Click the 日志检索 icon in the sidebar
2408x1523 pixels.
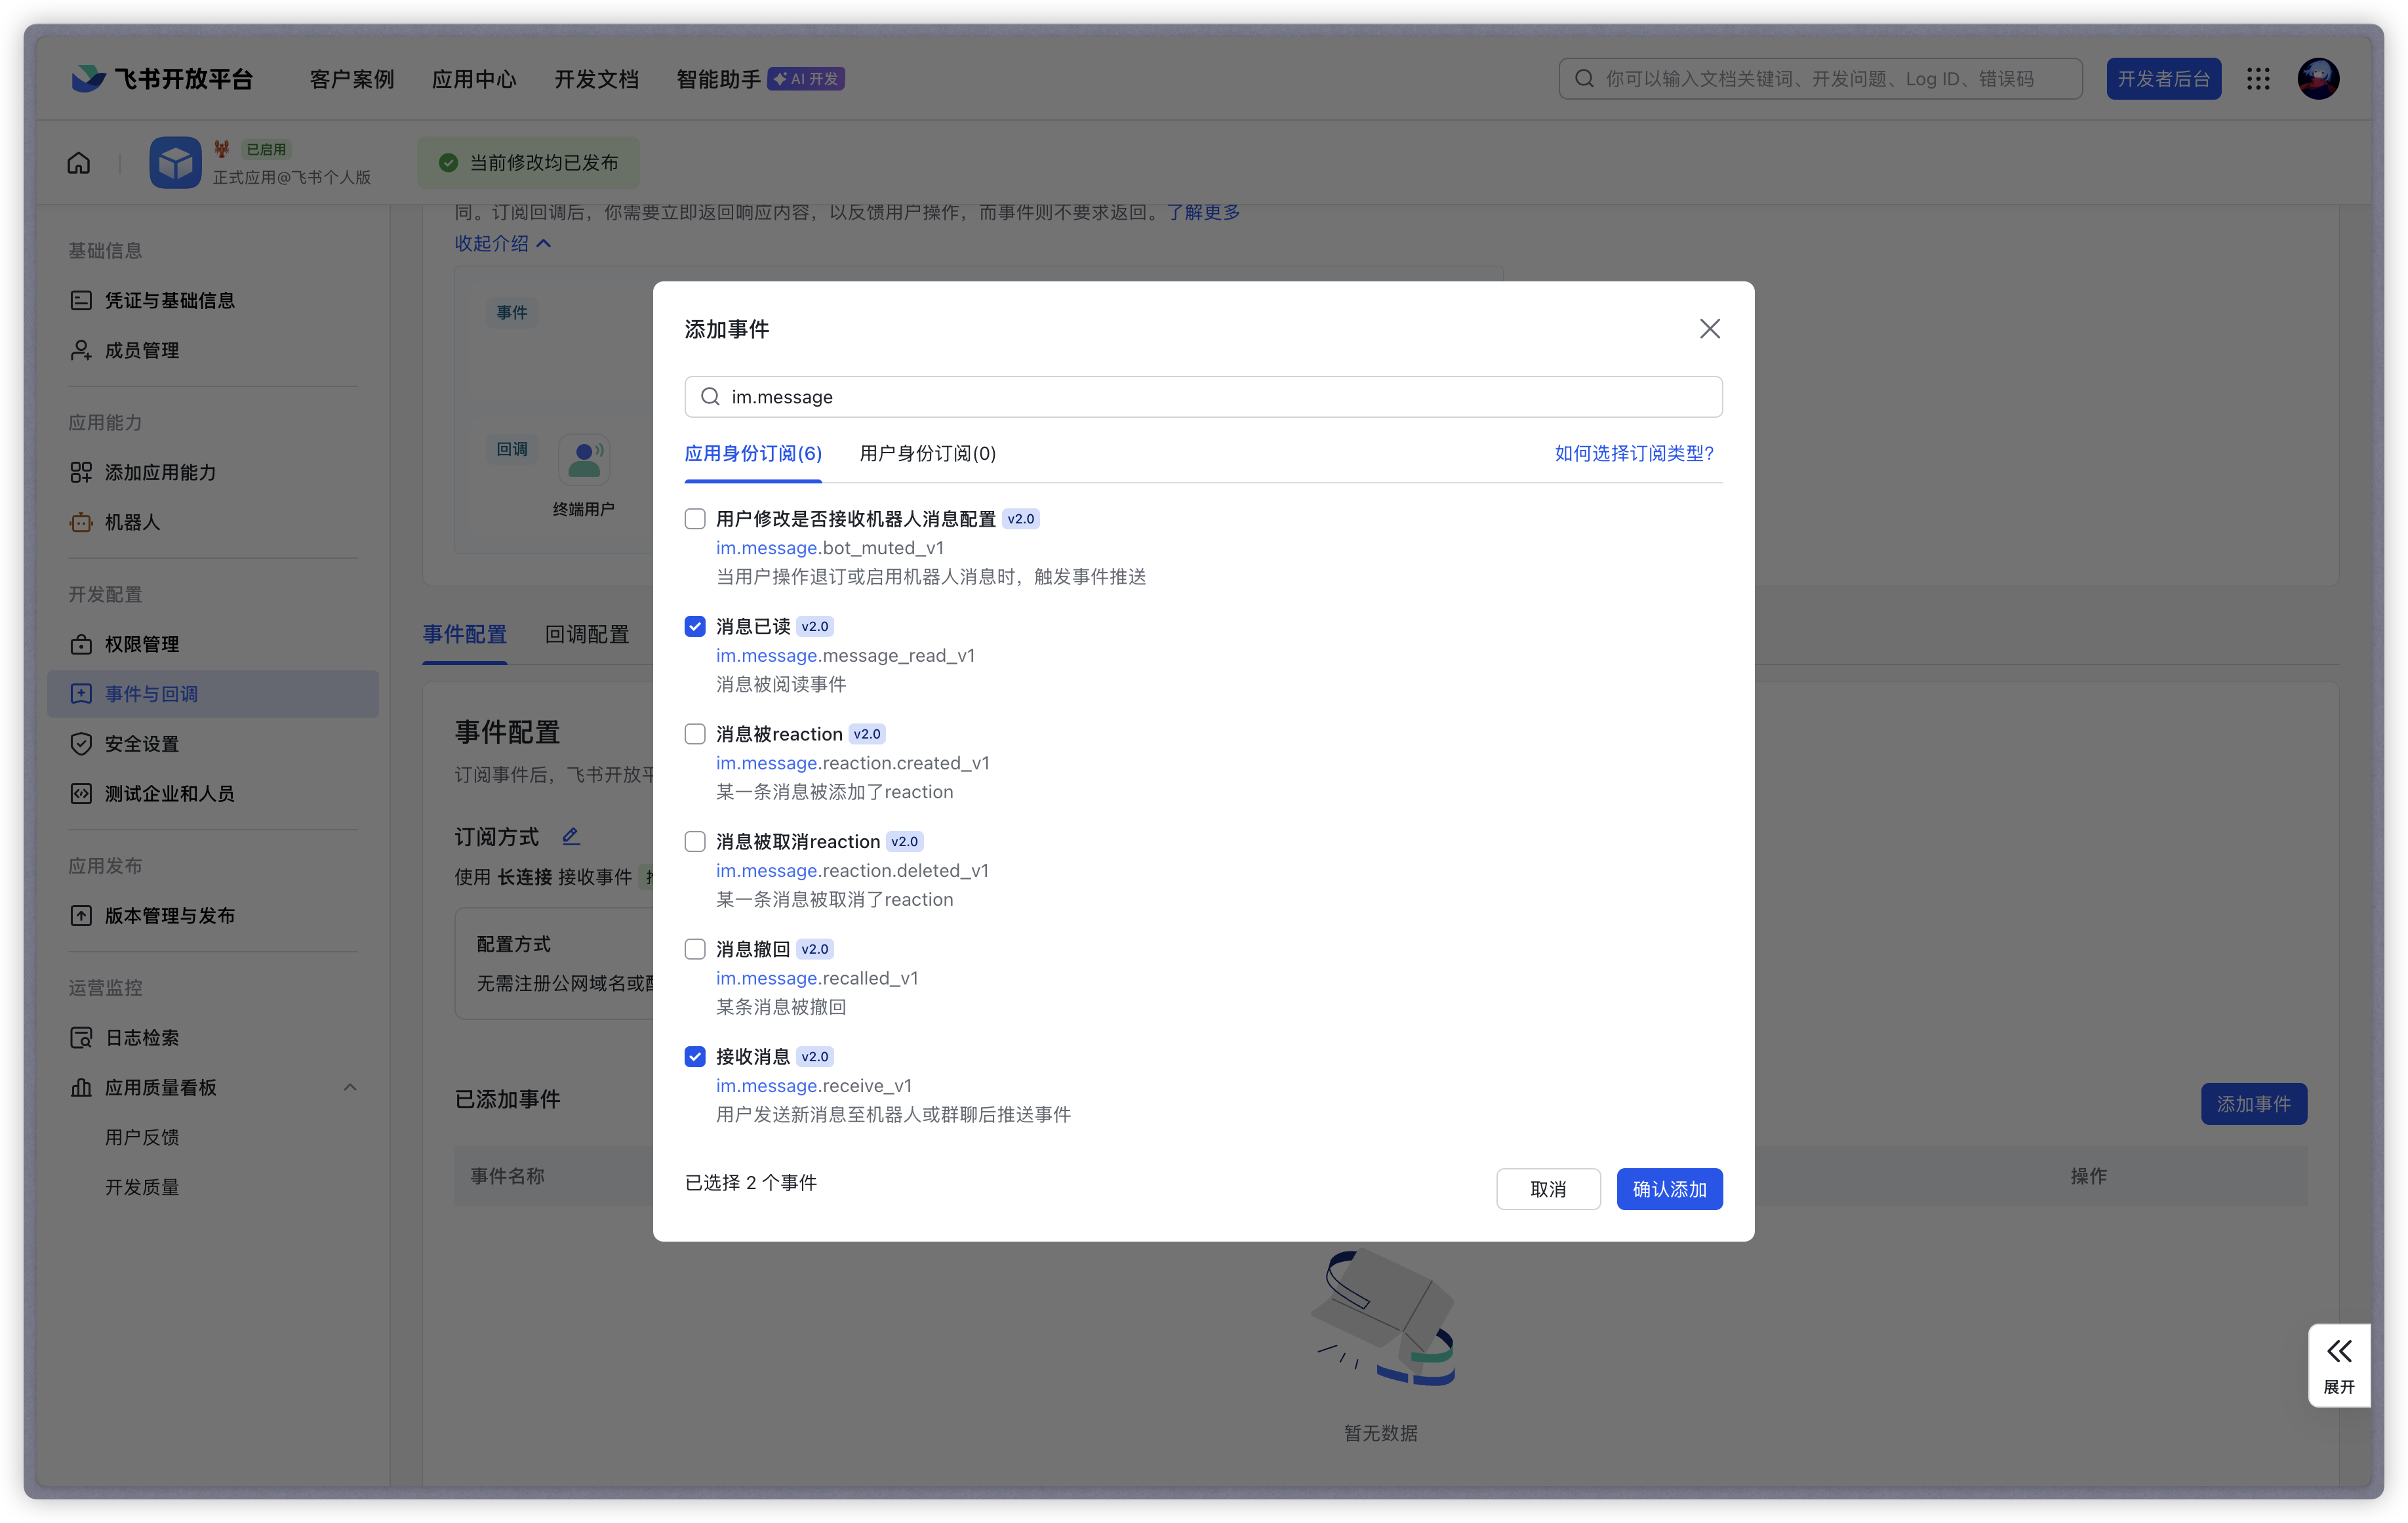81,1037
